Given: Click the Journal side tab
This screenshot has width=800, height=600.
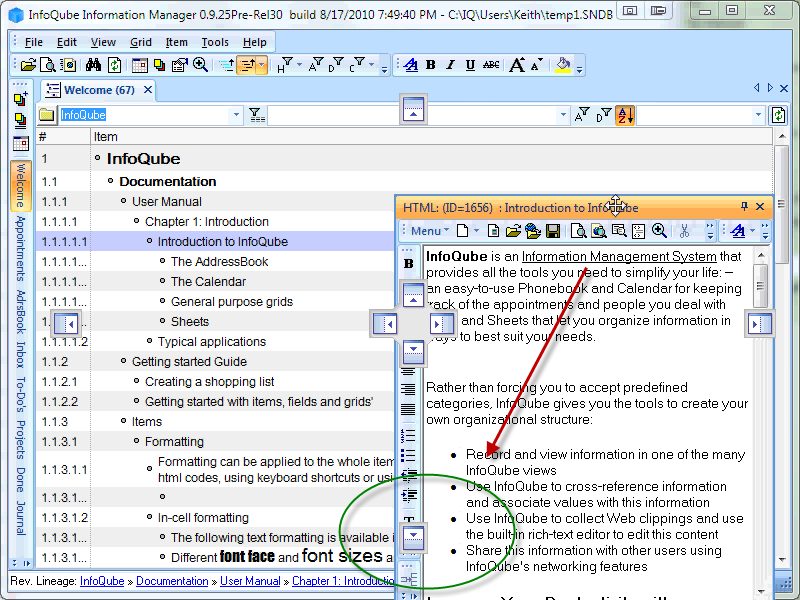Looking at the screenshot, I should click(x=20, y=518).
